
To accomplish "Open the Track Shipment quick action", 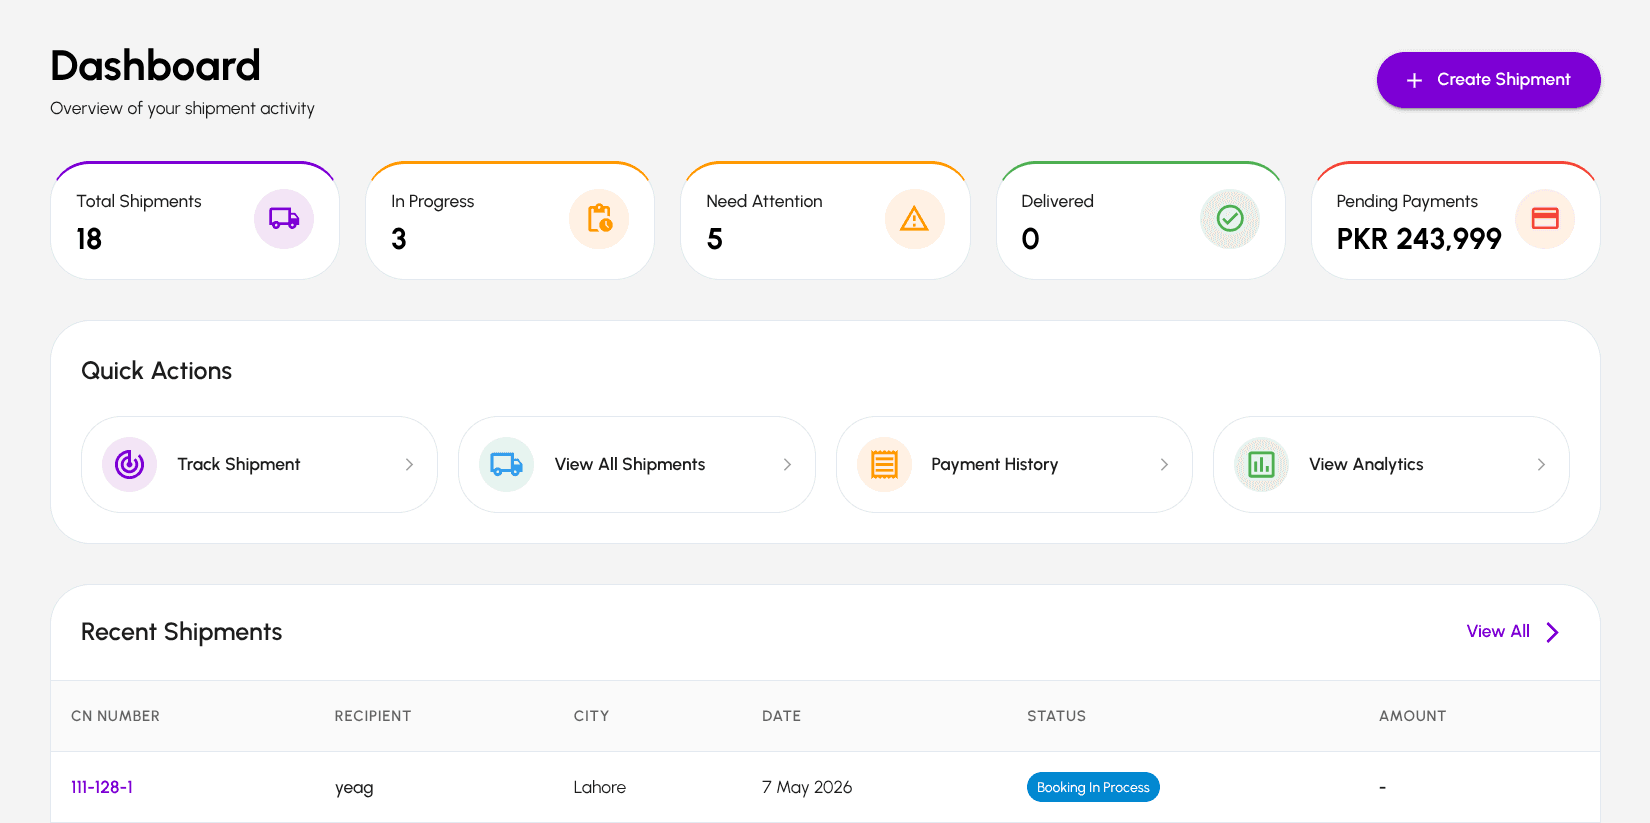I will [259, 465].
